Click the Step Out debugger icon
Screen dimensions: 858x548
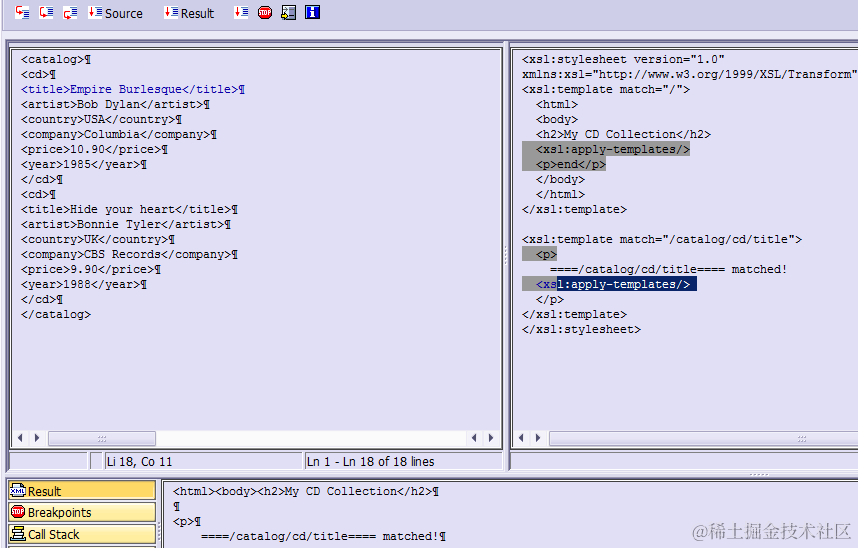70,13
